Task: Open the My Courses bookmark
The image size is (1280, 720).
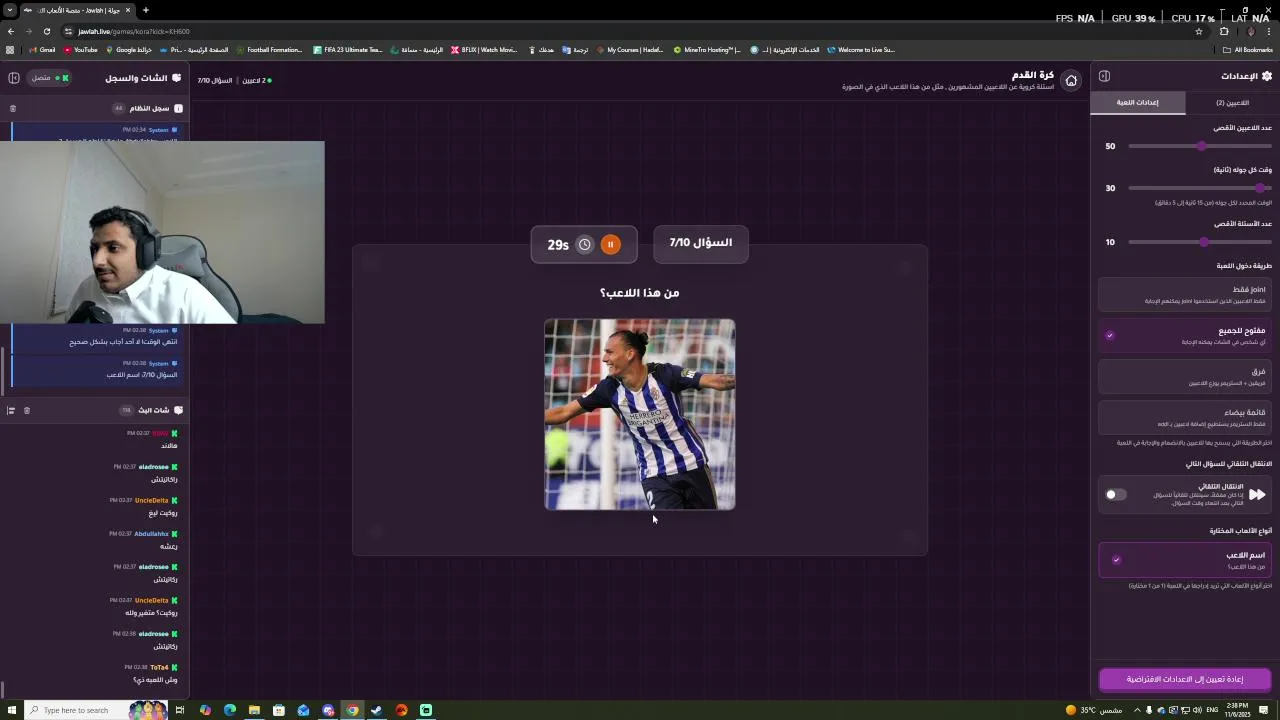Action: click(630, 49)
